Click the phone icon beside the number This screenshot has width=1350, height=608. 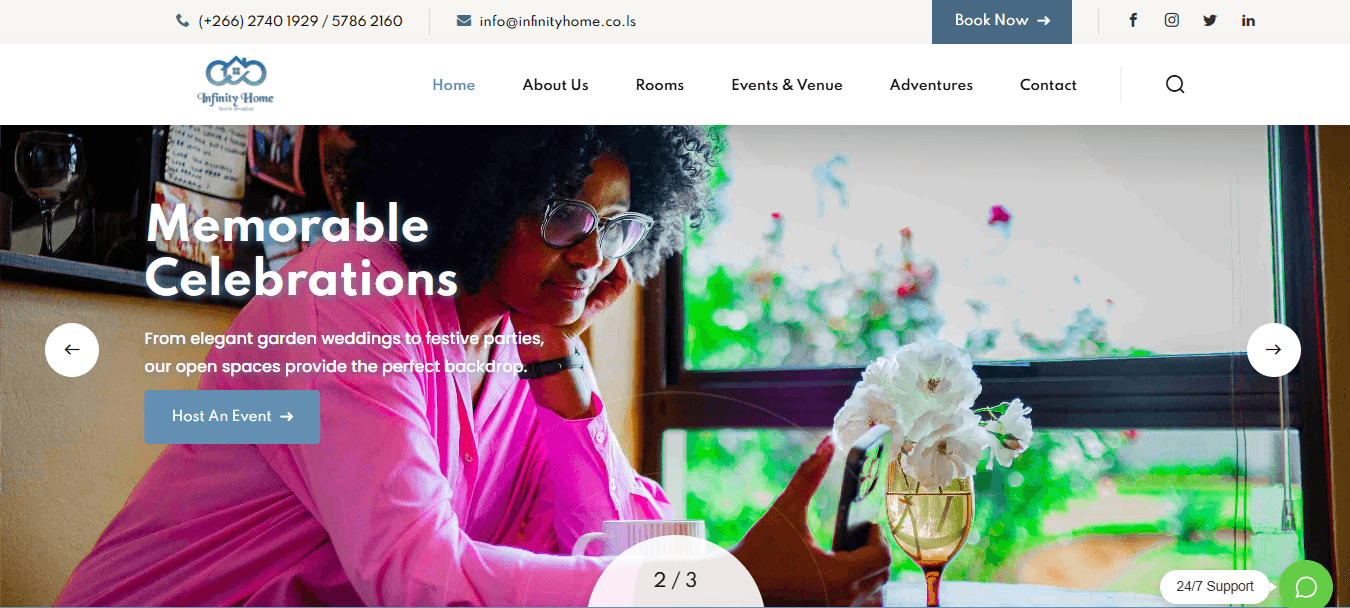pos(182,21)
